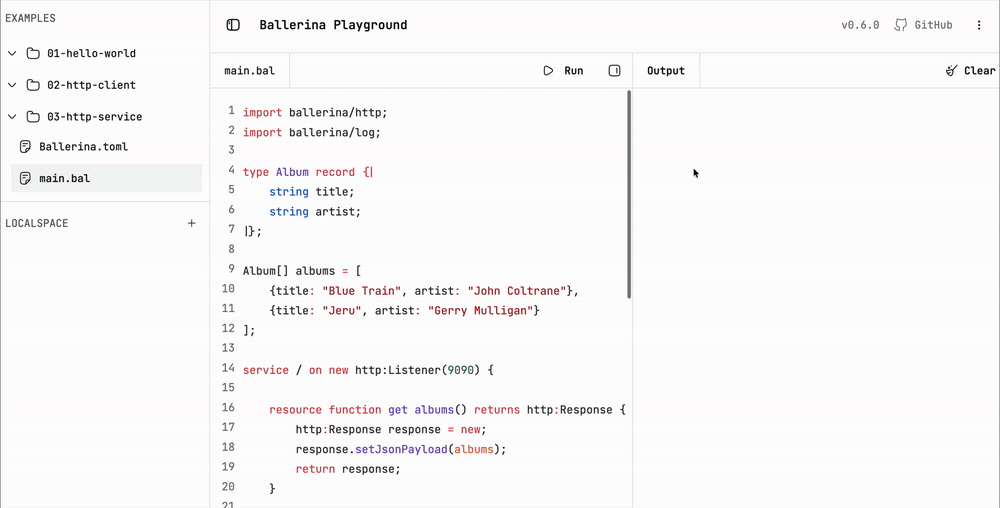Place cursor on line 1 import ballerina/http
The height and width of the screenshot is (508, 1000).
pyautogui.click(x=315, y=113)
